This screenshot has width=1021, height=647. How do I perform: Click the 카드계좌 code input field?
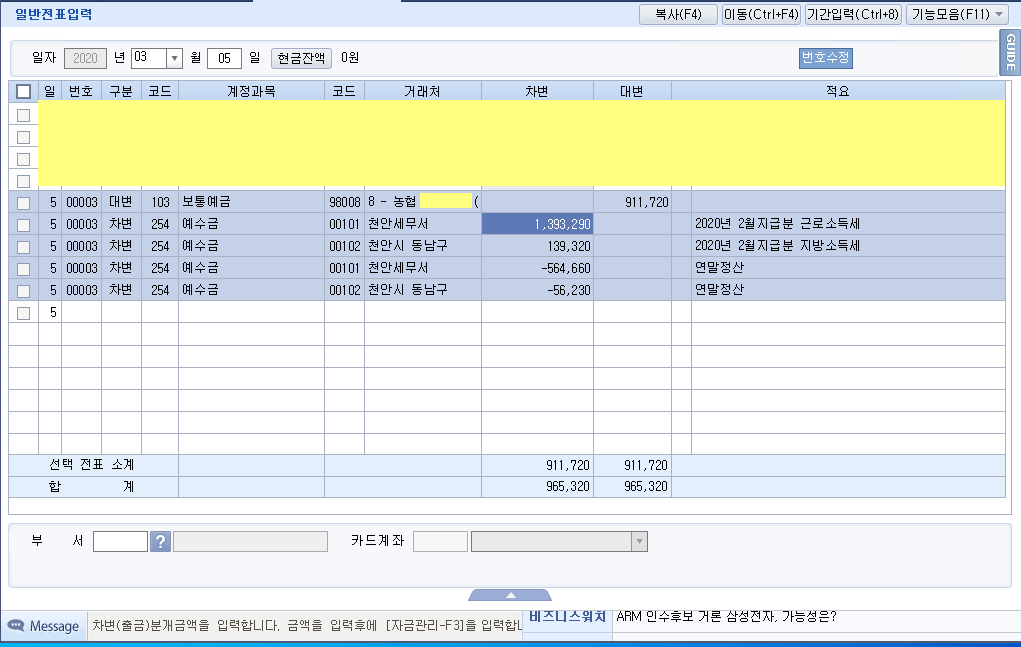440,542
